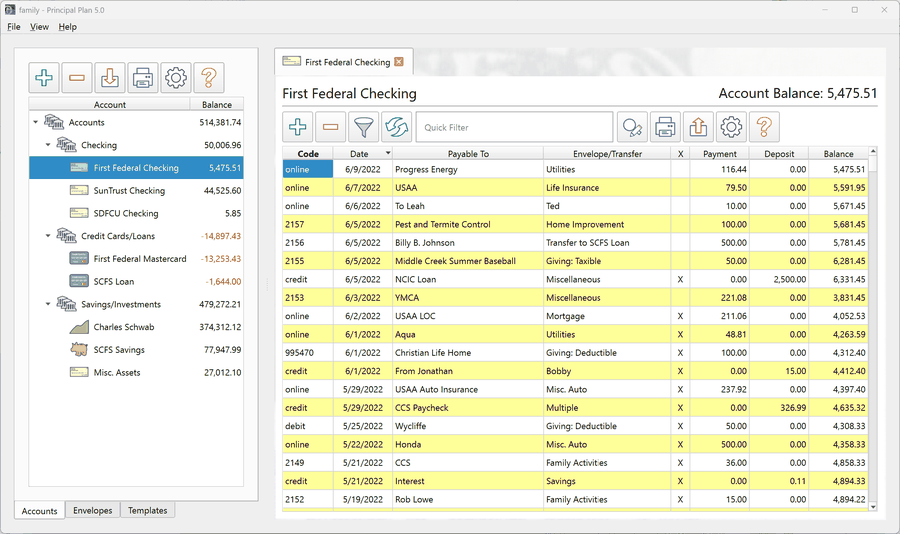Click the Date column sort arrow
The width and height of the screenshot is (900, 534).
tap(388, 153)
